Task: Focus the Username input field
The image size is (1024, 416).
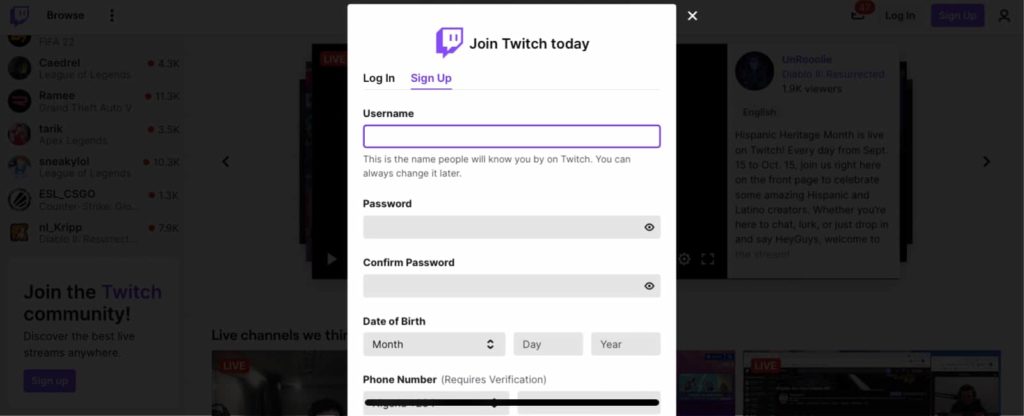Action: [511, 136]
